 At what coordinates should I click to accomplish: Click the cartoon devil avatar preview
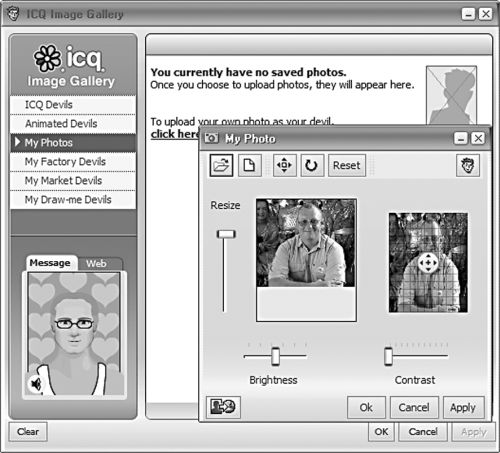click(x=74, y=334)
